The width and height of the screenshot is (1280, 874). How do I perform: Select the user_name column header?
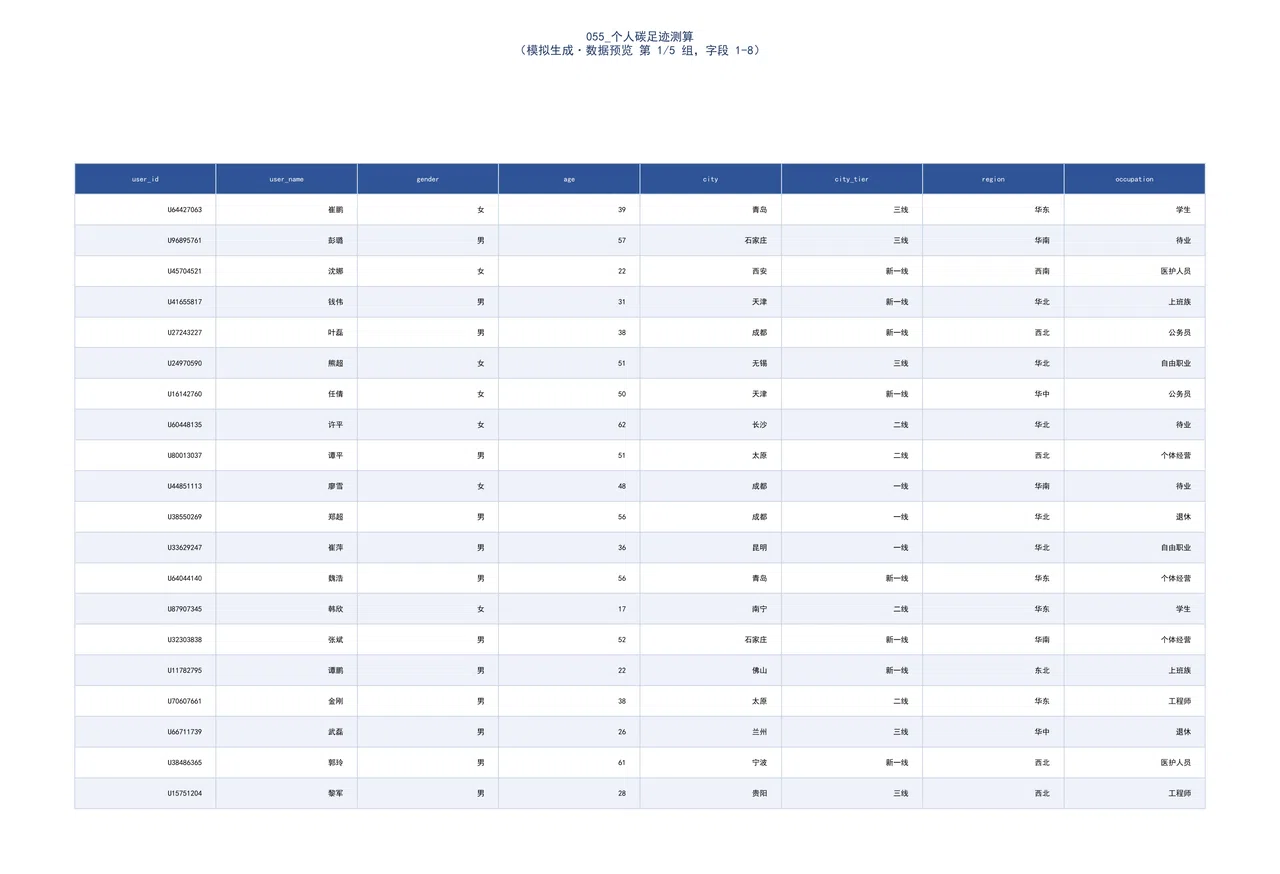(x=286, y=179)
